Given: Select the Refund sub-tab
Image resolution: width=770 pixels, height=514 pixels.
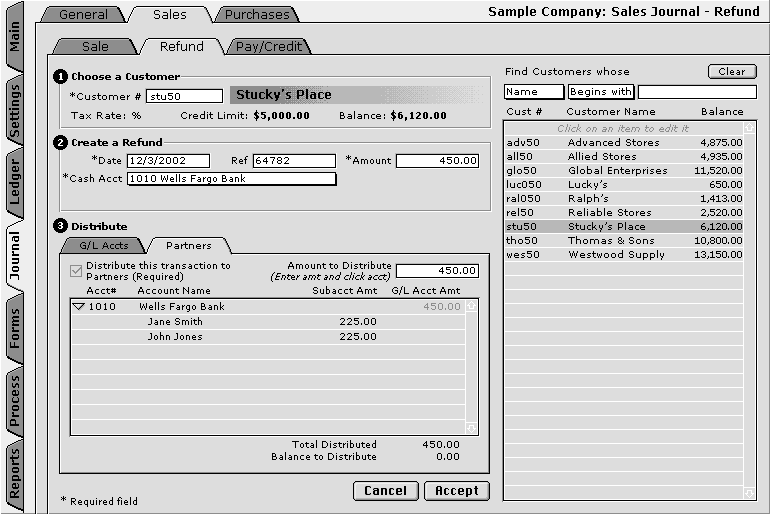Looking at the screenshot, I should coord(181,46).
